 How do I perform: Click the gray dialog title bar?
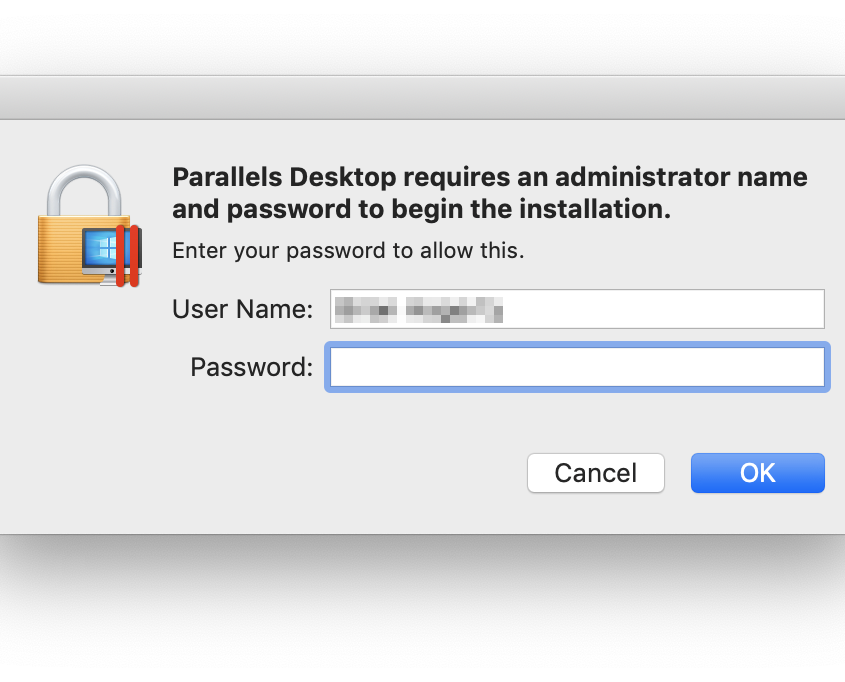[x=422, y=97]
